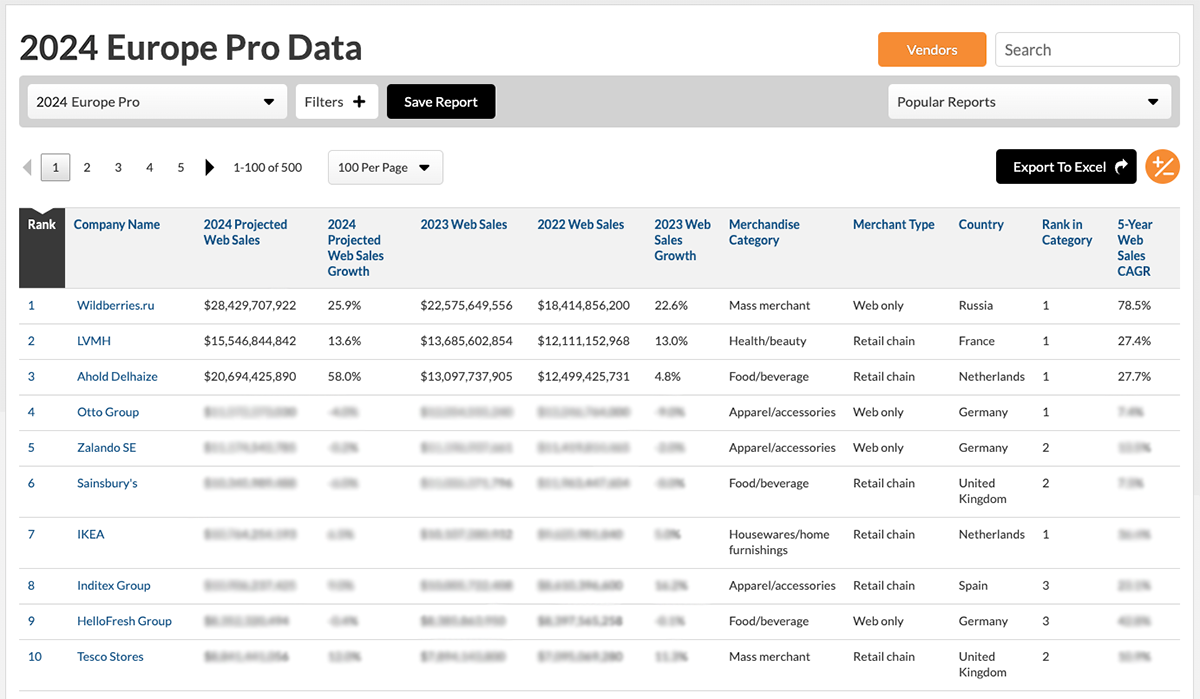Viewport: 1200px width, 699px height.
Task: Open Zalando SE company link
Action: click(x=107, y=448)
